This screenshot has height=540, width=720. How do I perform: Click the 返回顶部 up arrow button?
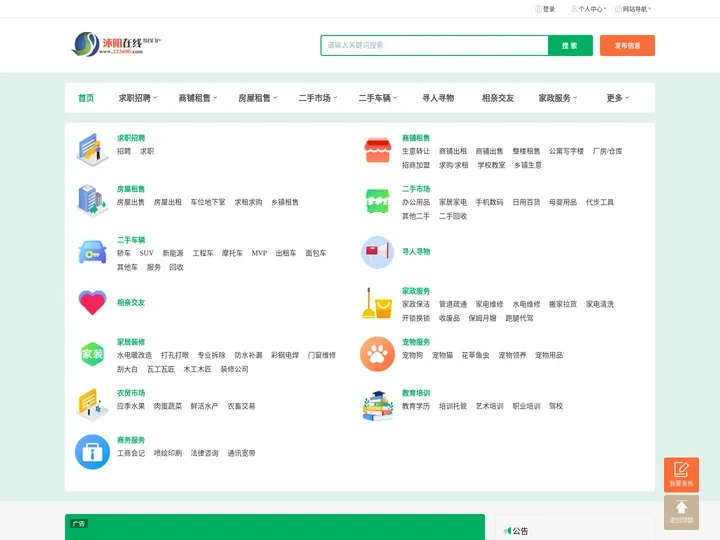[681, 512]
